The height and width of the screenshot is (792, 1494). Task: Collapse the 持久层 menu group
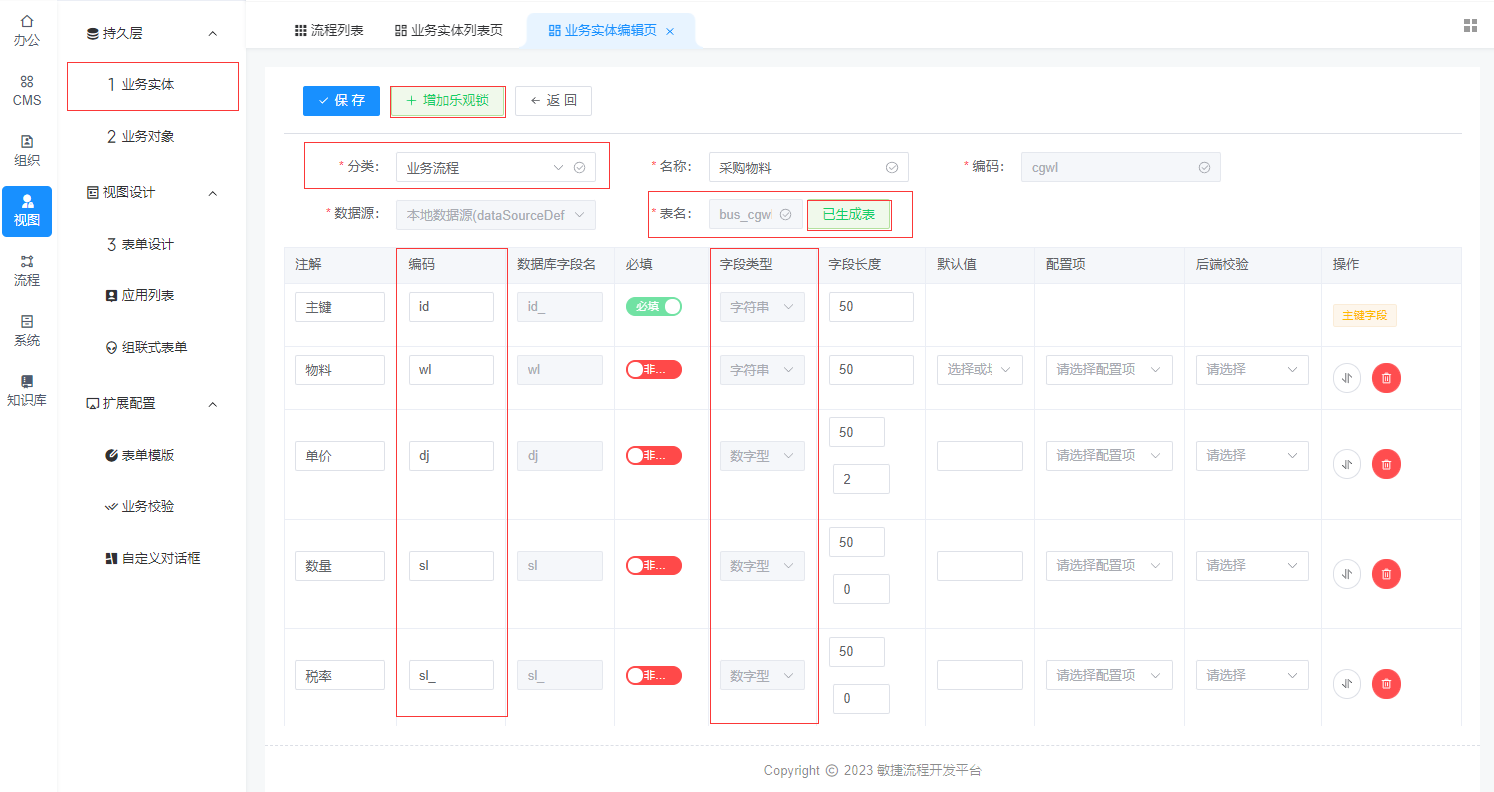click(x=212, y=33)
